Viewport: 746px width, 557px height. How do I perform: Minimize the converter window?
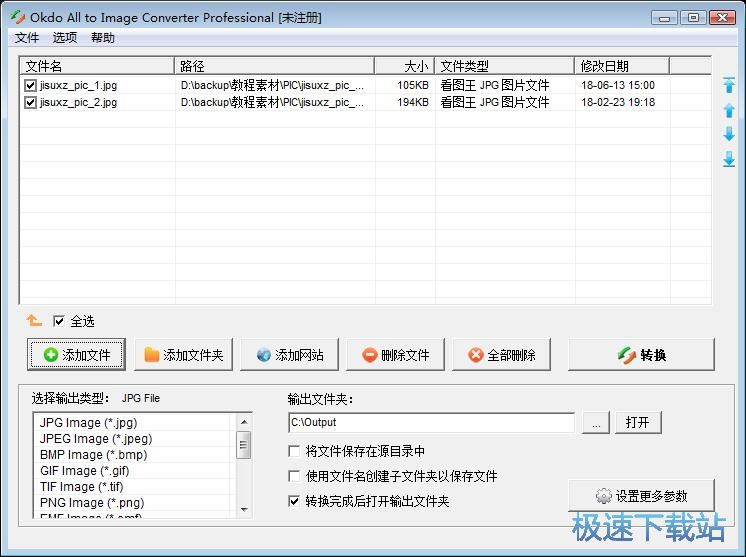point(664,18)
